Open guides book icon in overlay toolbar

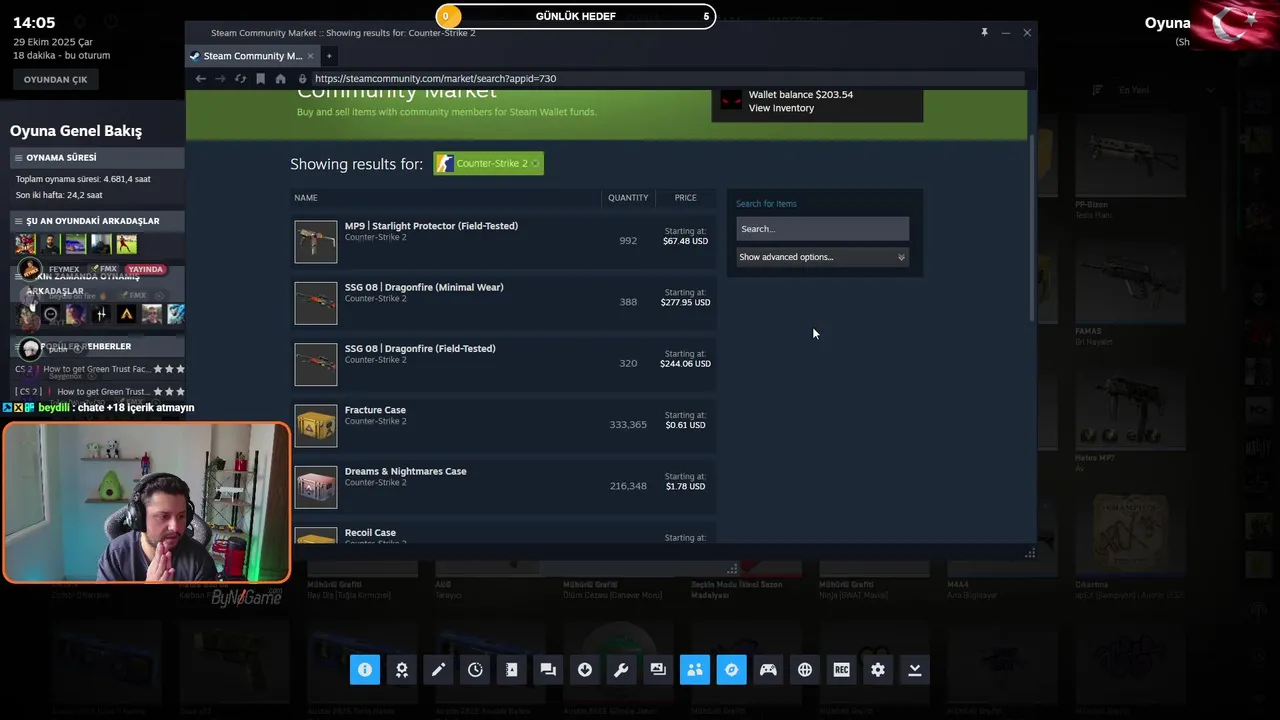(x=512, y=670)
